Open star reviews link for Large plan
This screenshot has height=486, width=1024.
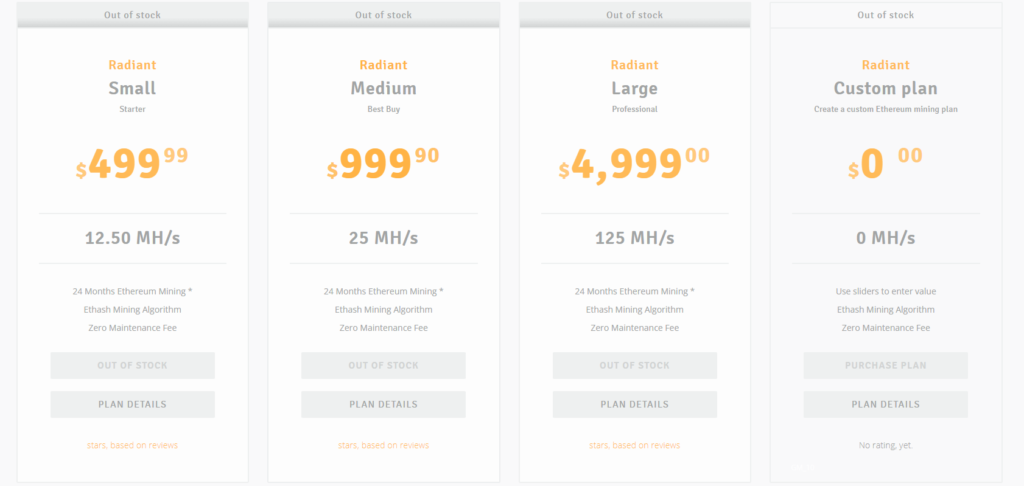tap(635, 446)
